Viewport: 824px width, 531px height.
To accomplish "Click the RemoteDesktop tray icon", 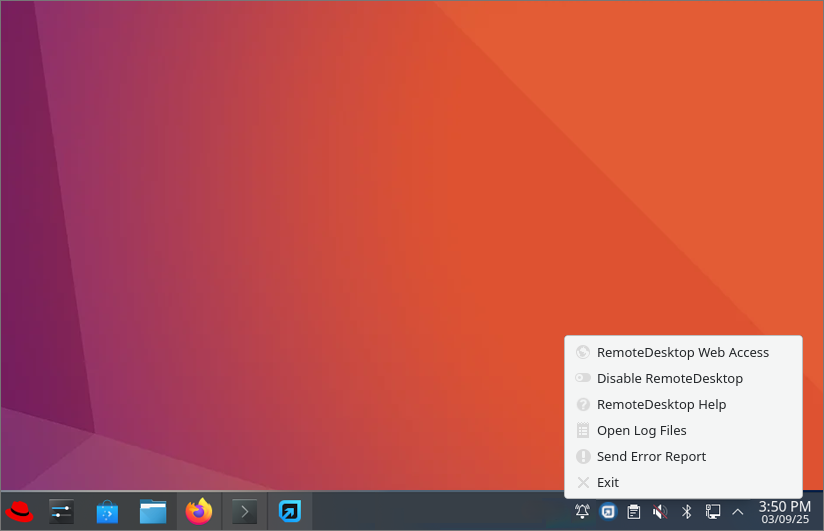I will (607, 512).
